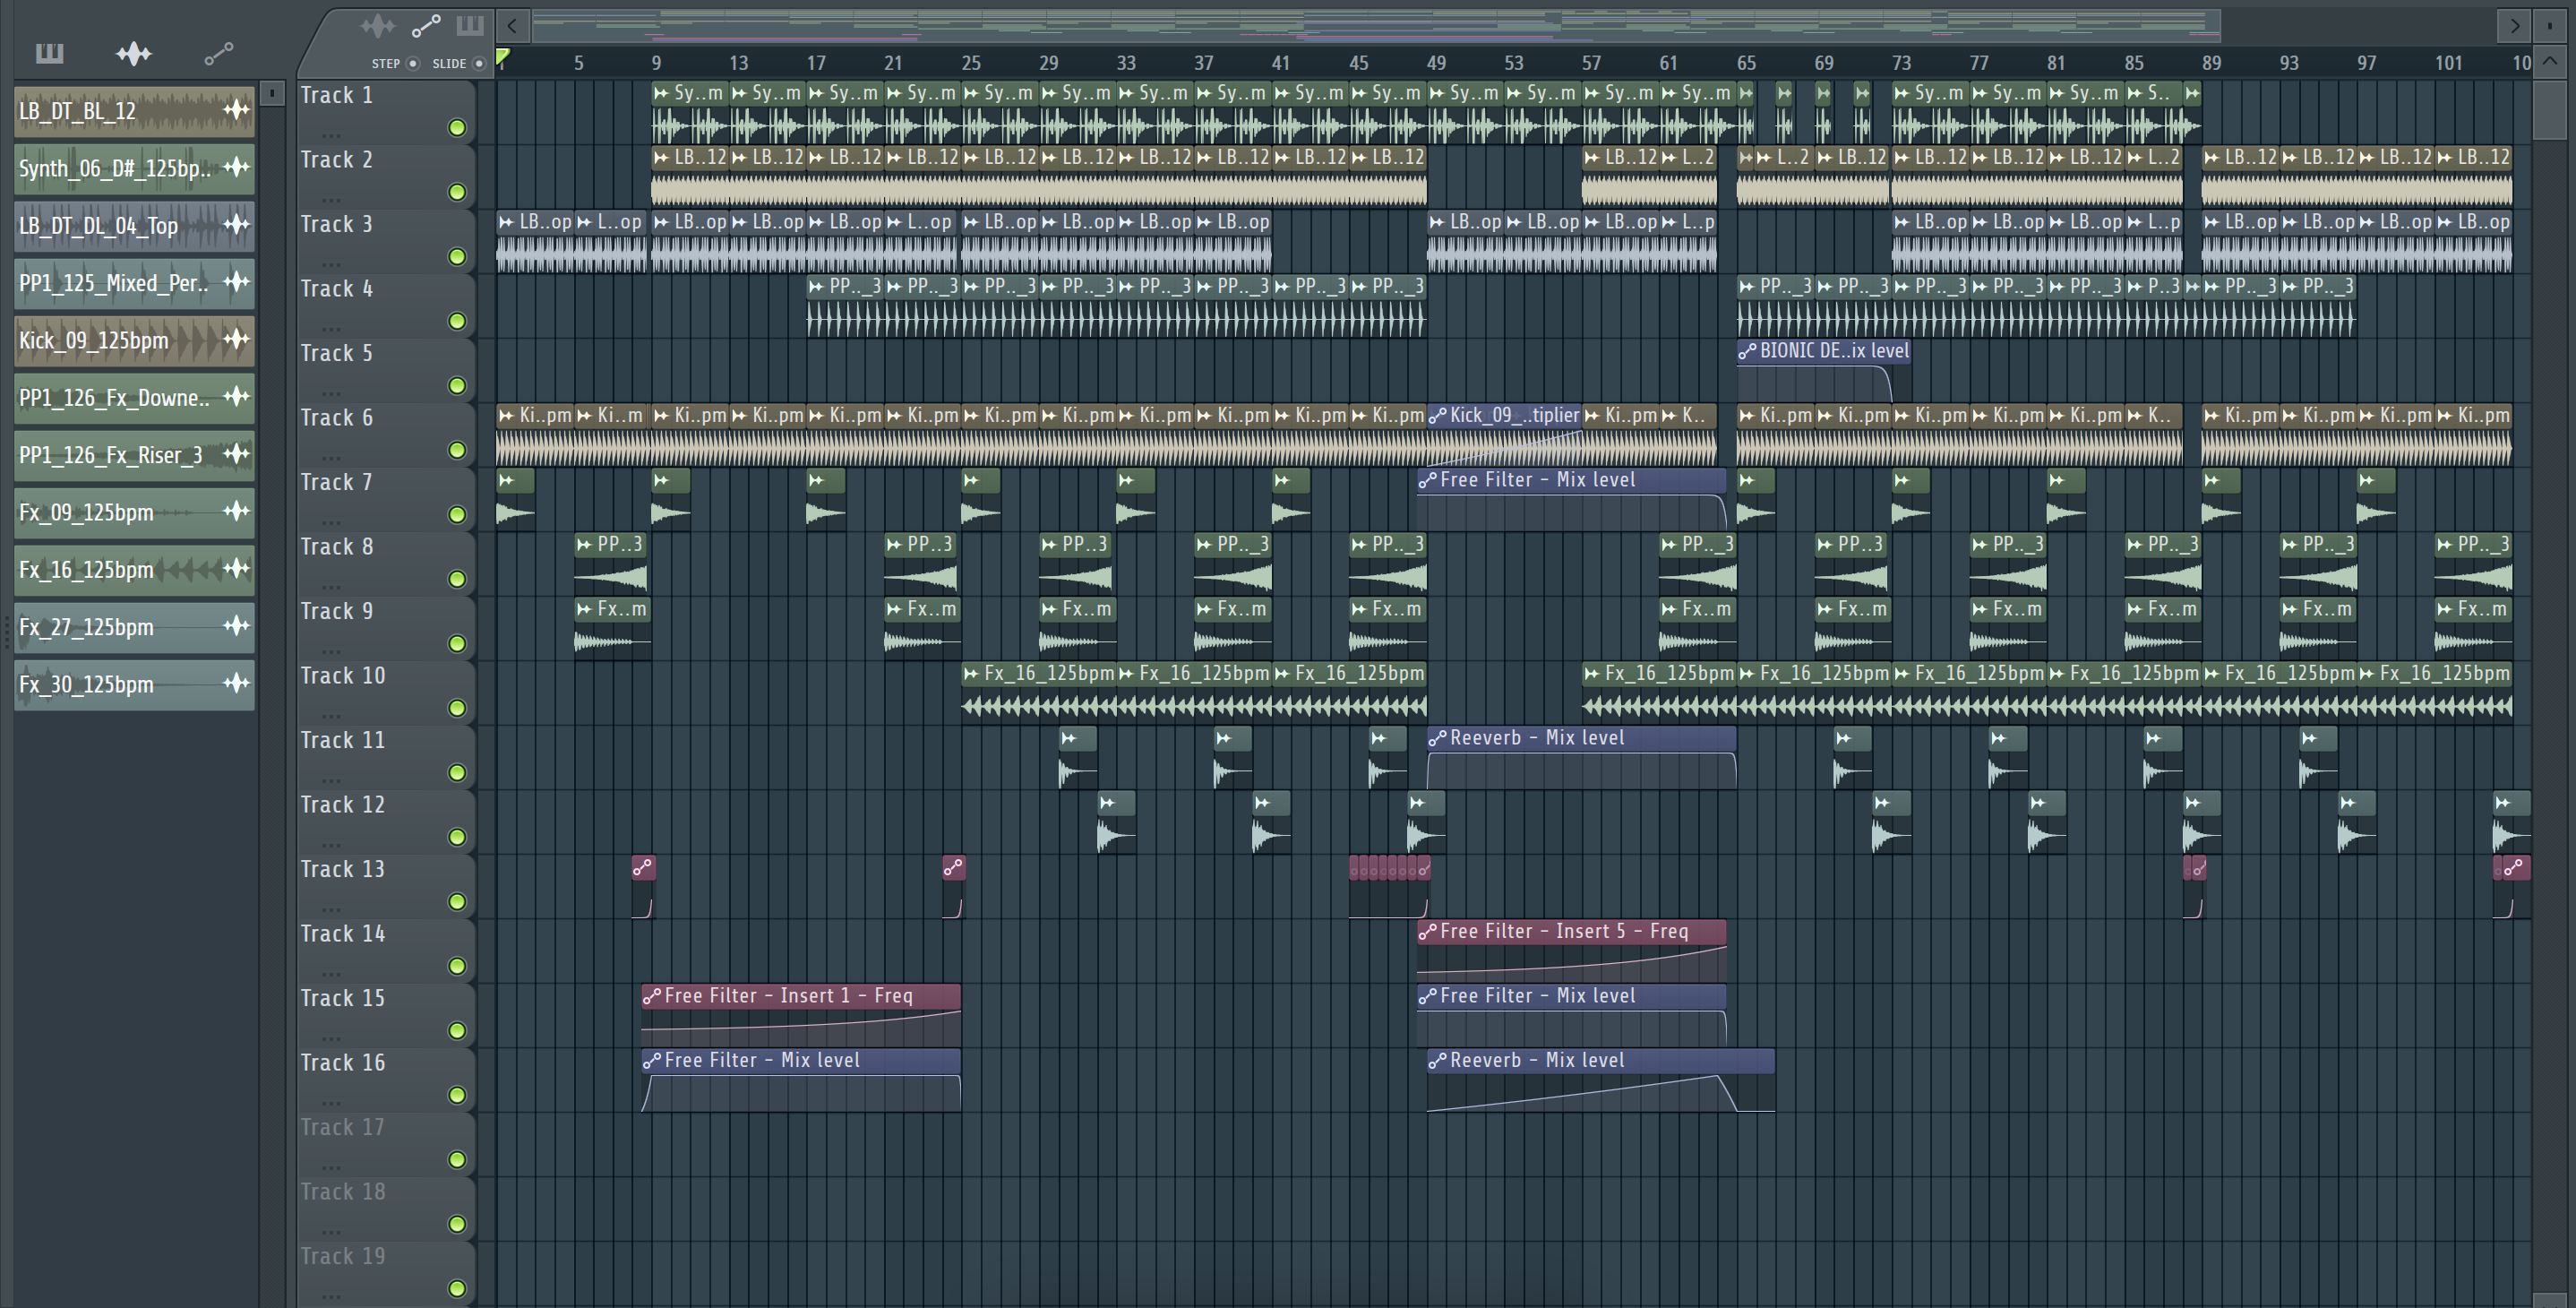Viewport: 2576px width, 1308px height.
Task: Open first Fx_16_125bpm clip menu on Track 10
Action: 971,674
